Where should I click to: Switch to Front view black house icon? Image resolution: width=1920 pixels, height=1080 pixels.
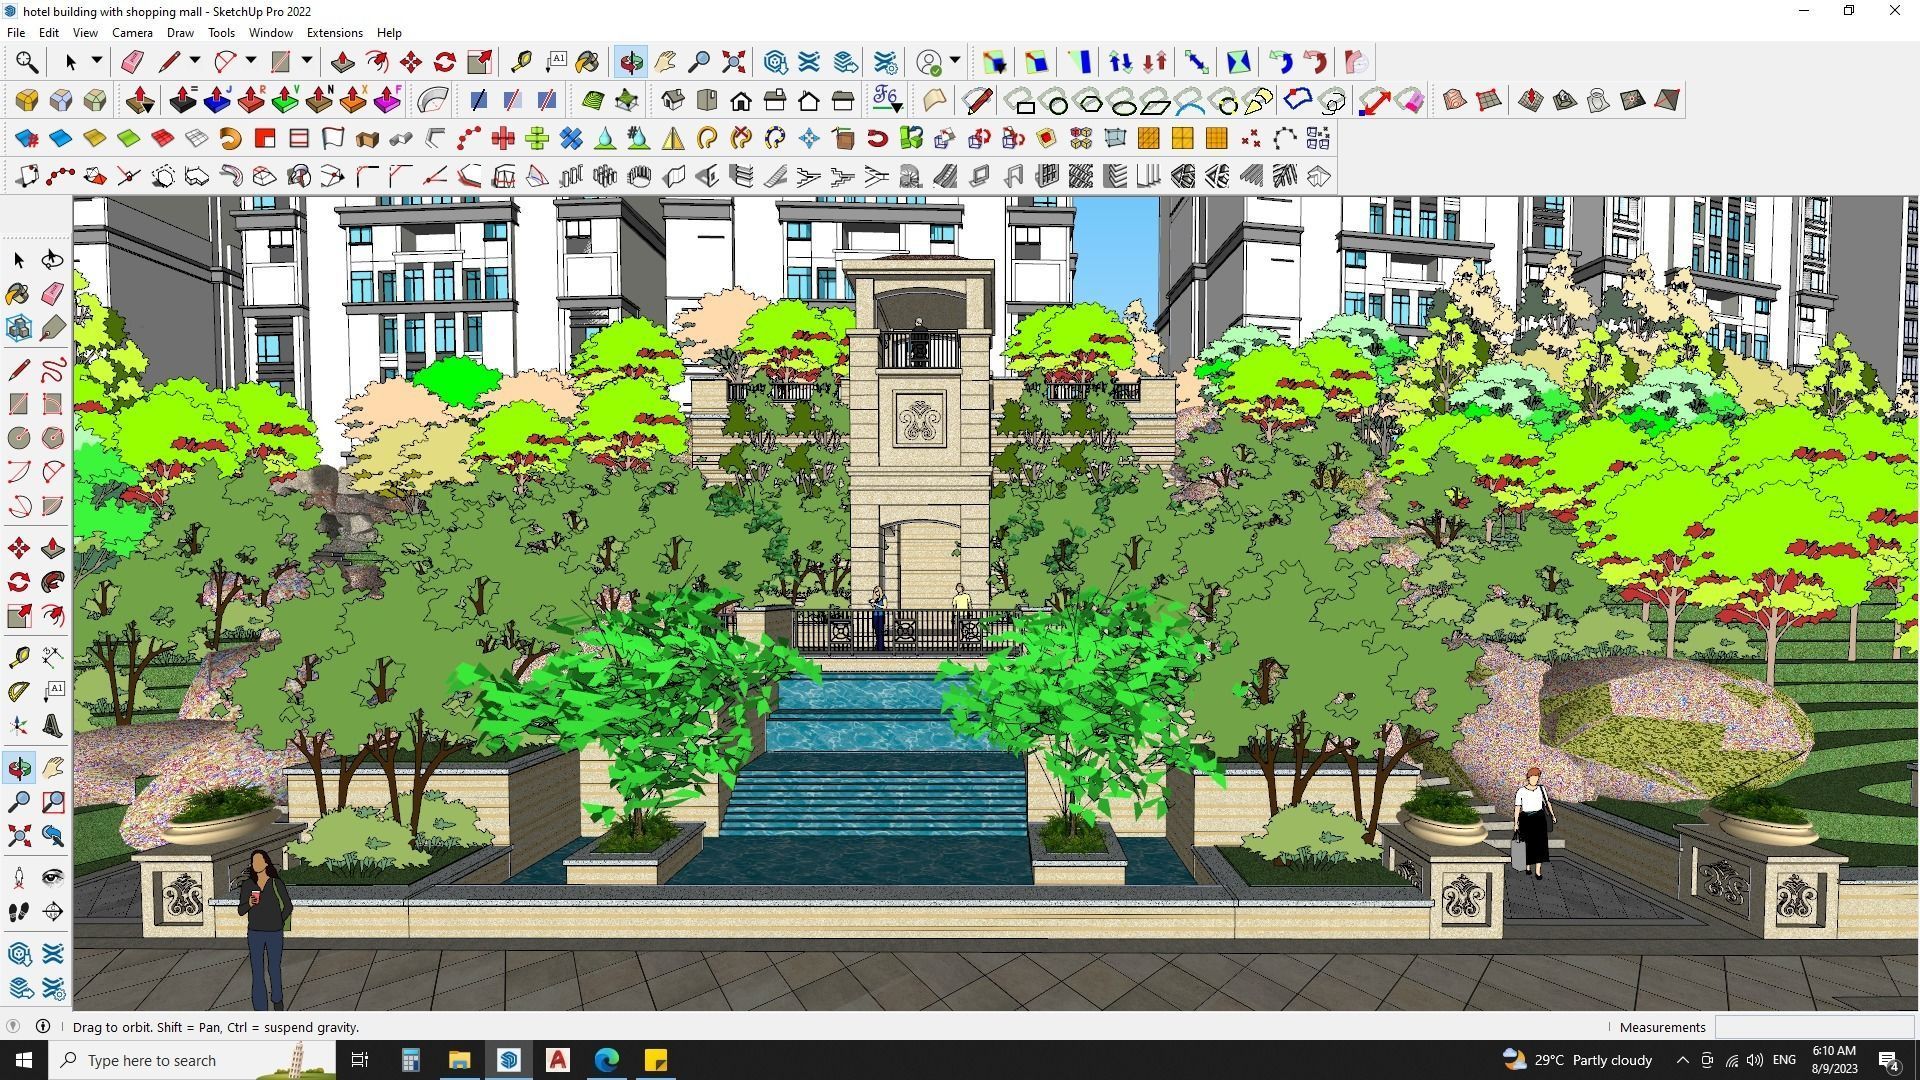741,100
